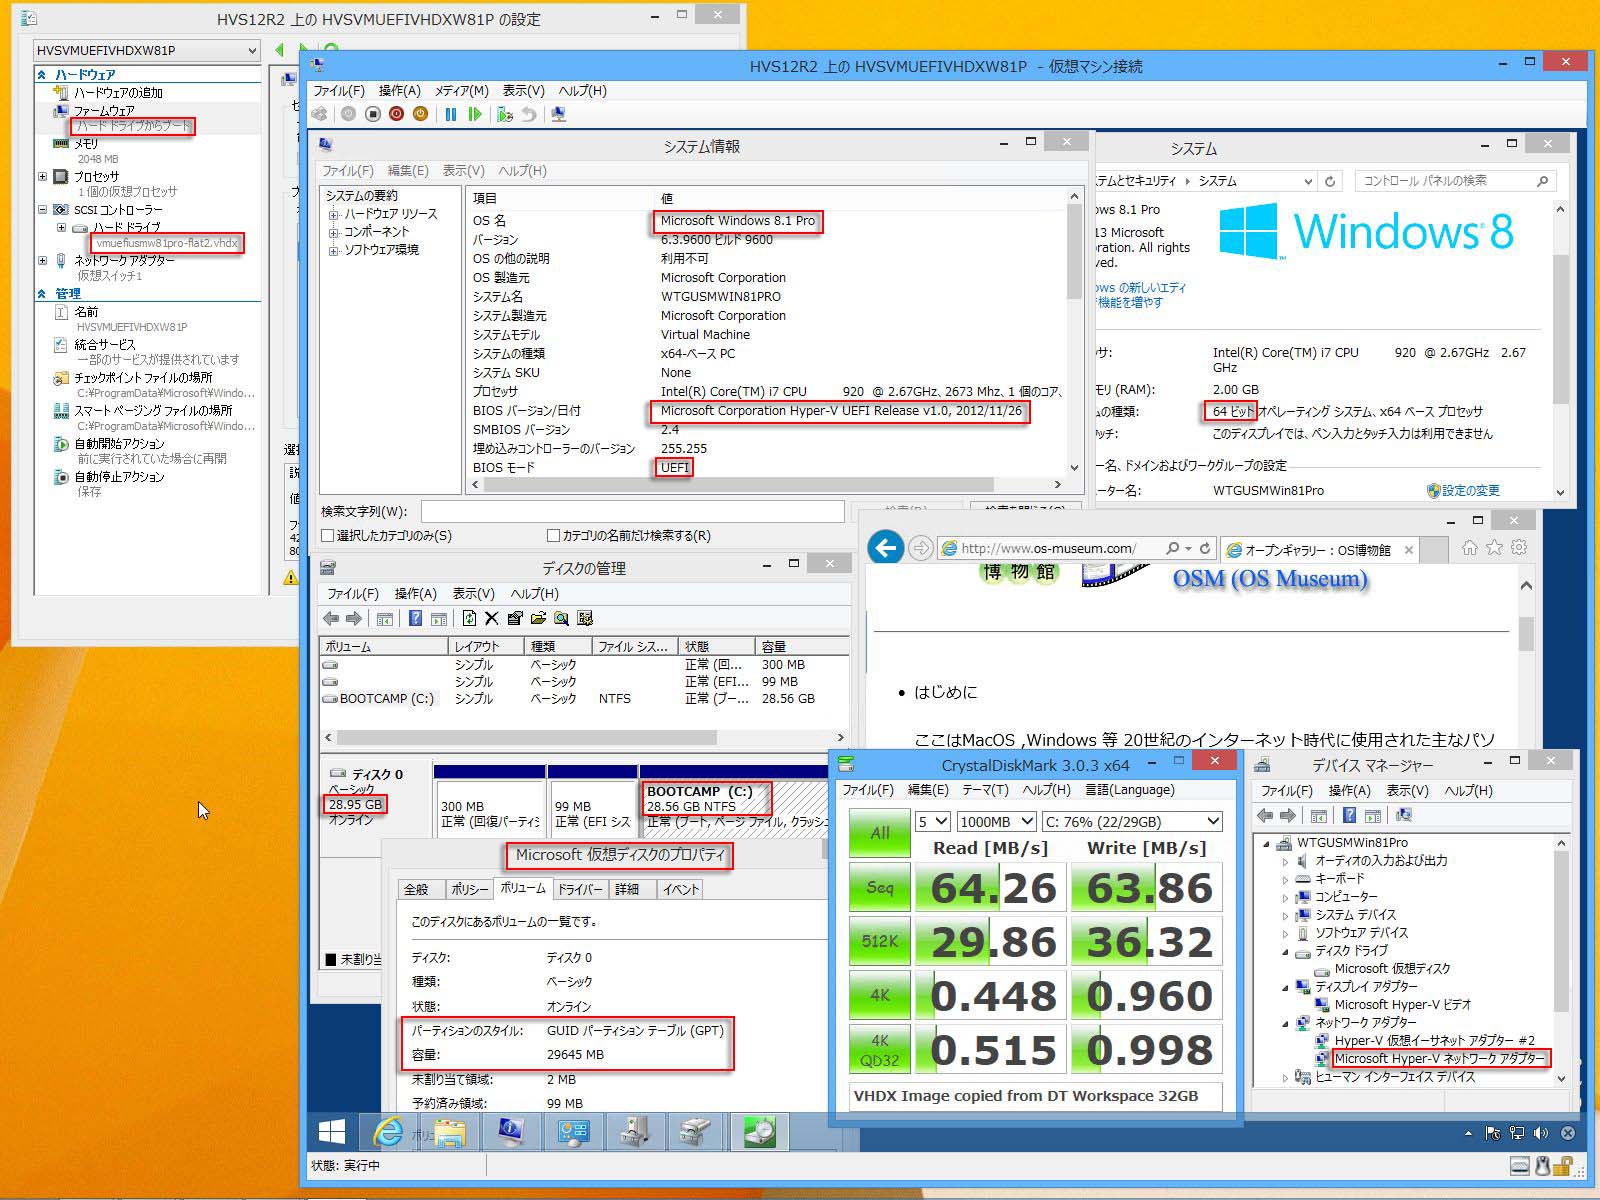Click the orange Save state icon in VM toolbar
Viewport: 1600px width, 1200px height.
[420, 114]
